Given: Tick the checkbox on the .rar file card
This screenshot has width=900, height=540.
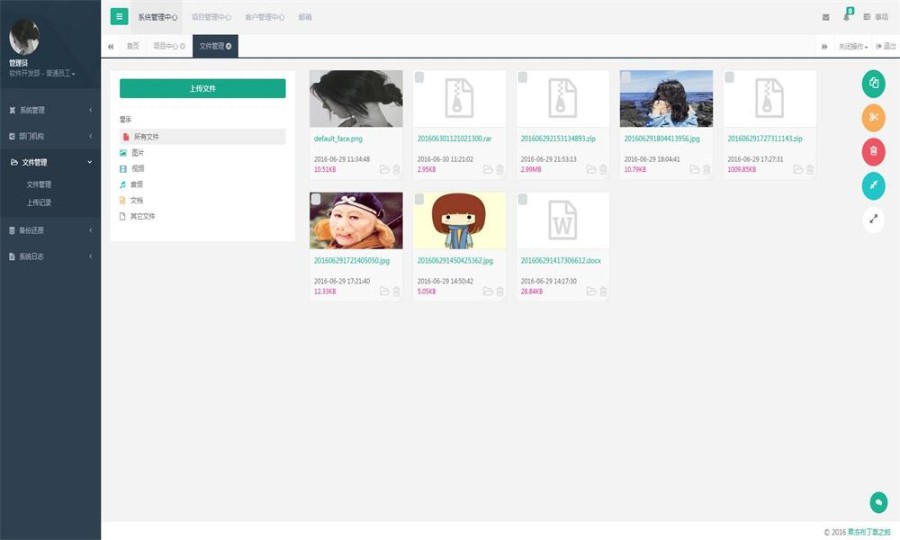Looking at the screenshot, I should point(420,77).
